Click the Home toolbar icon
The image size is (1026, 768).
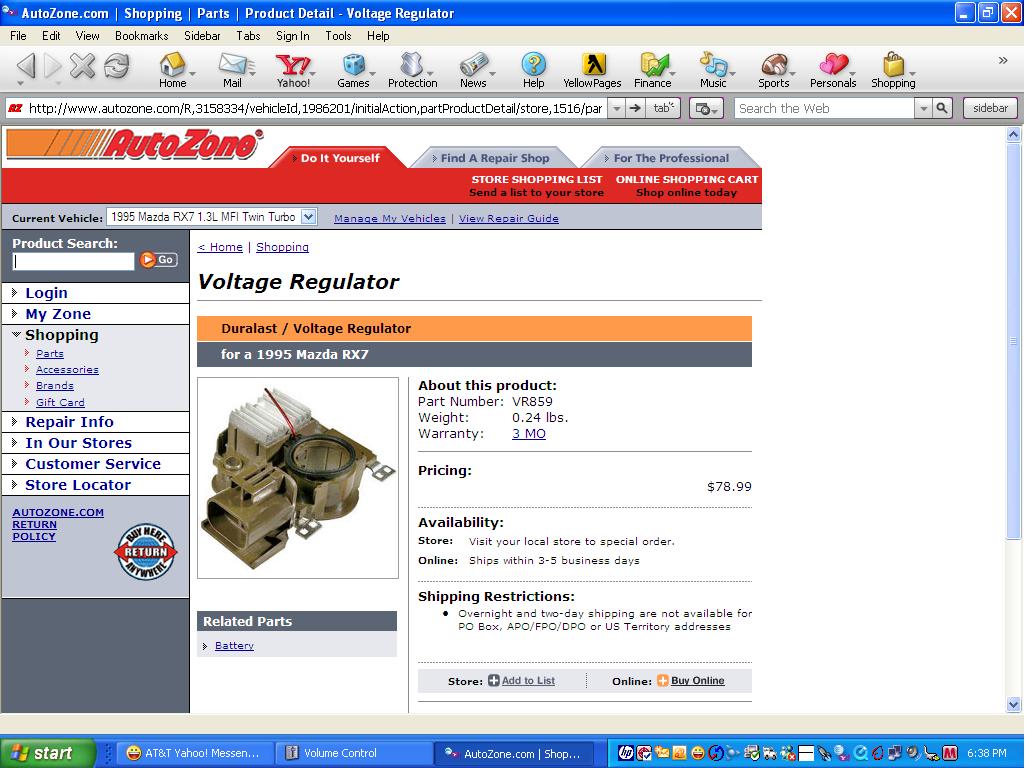coord(172,68)
